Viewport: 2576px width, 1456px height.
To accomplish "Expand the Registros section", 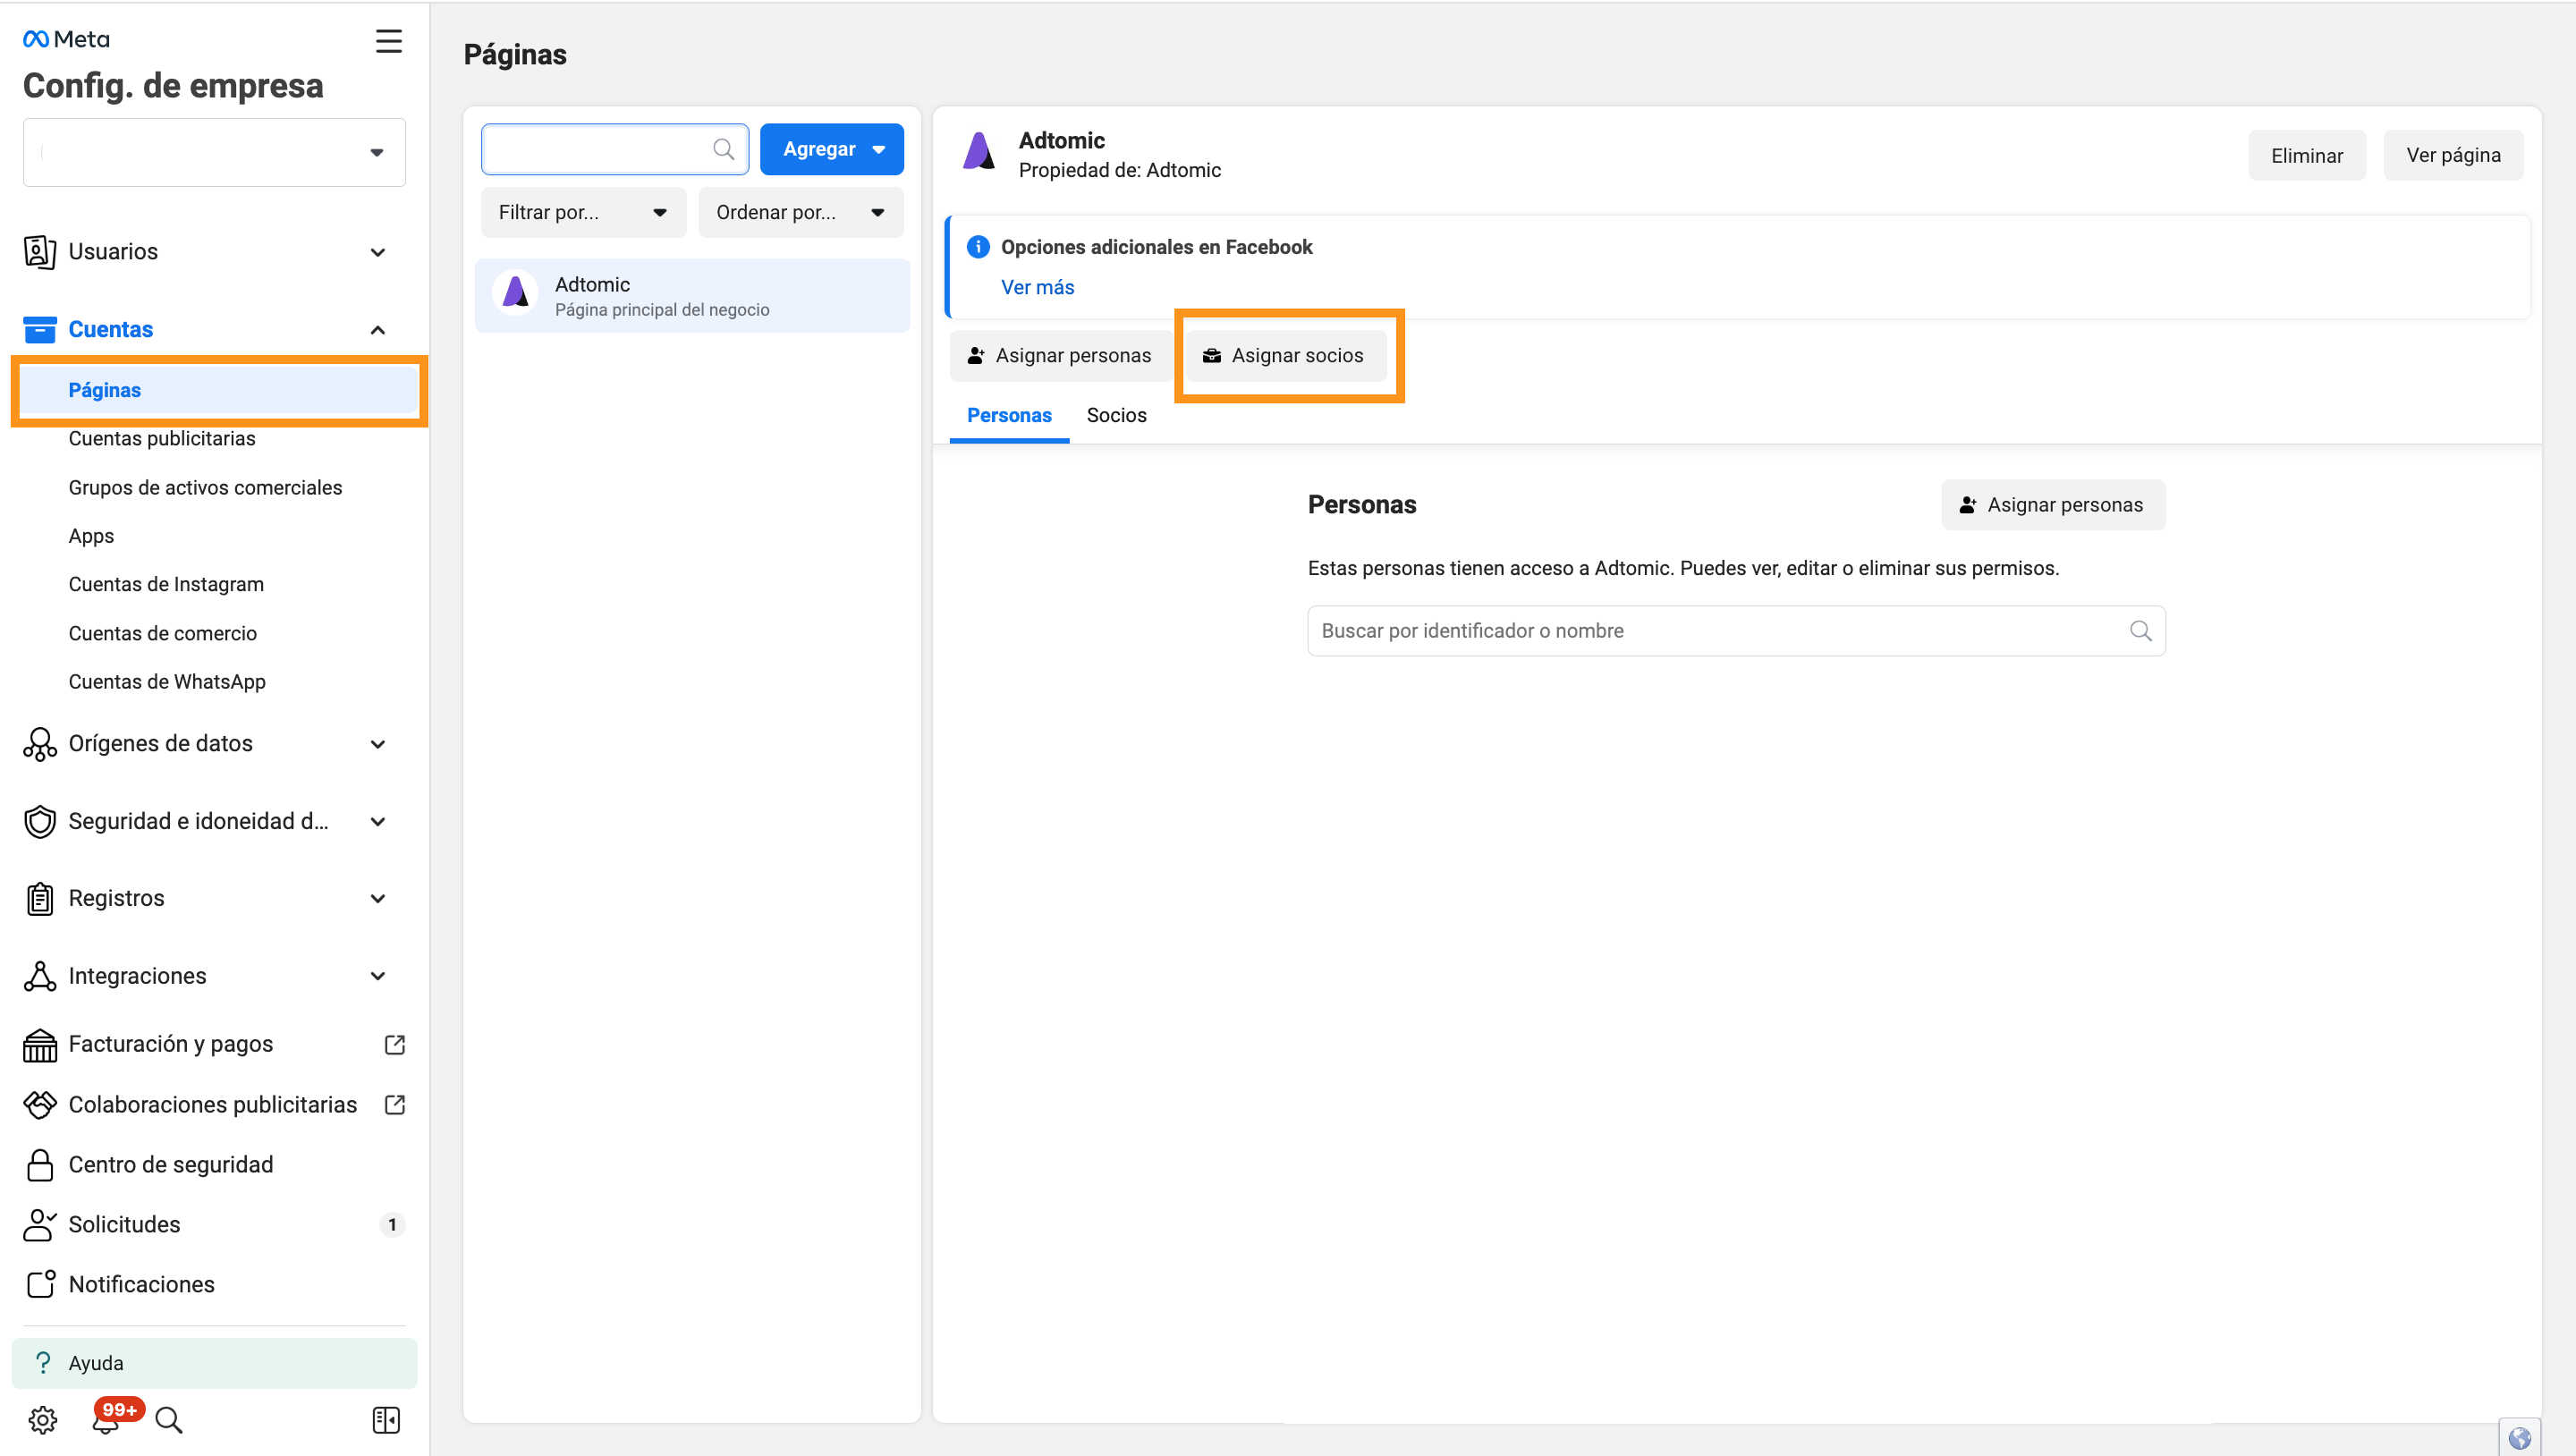I will pyautogui.click(x=378, y=899).
